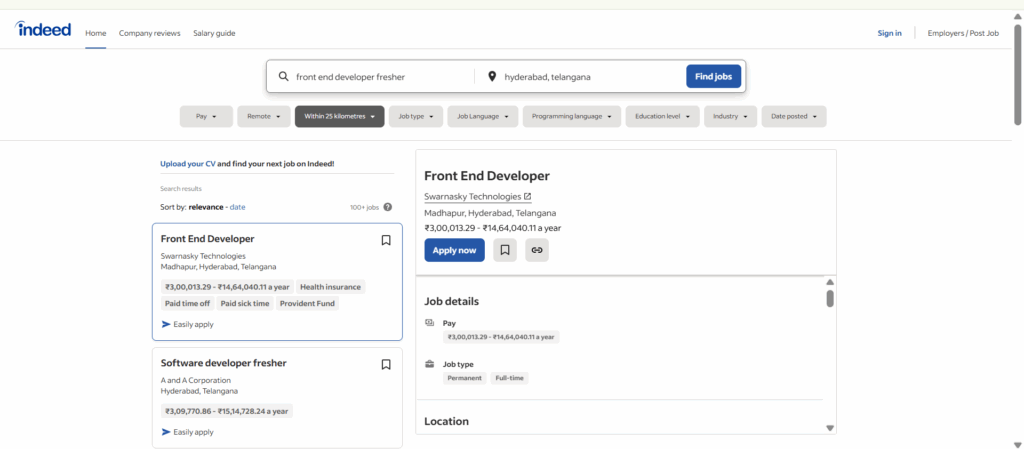Open Company reviews page

150,33
